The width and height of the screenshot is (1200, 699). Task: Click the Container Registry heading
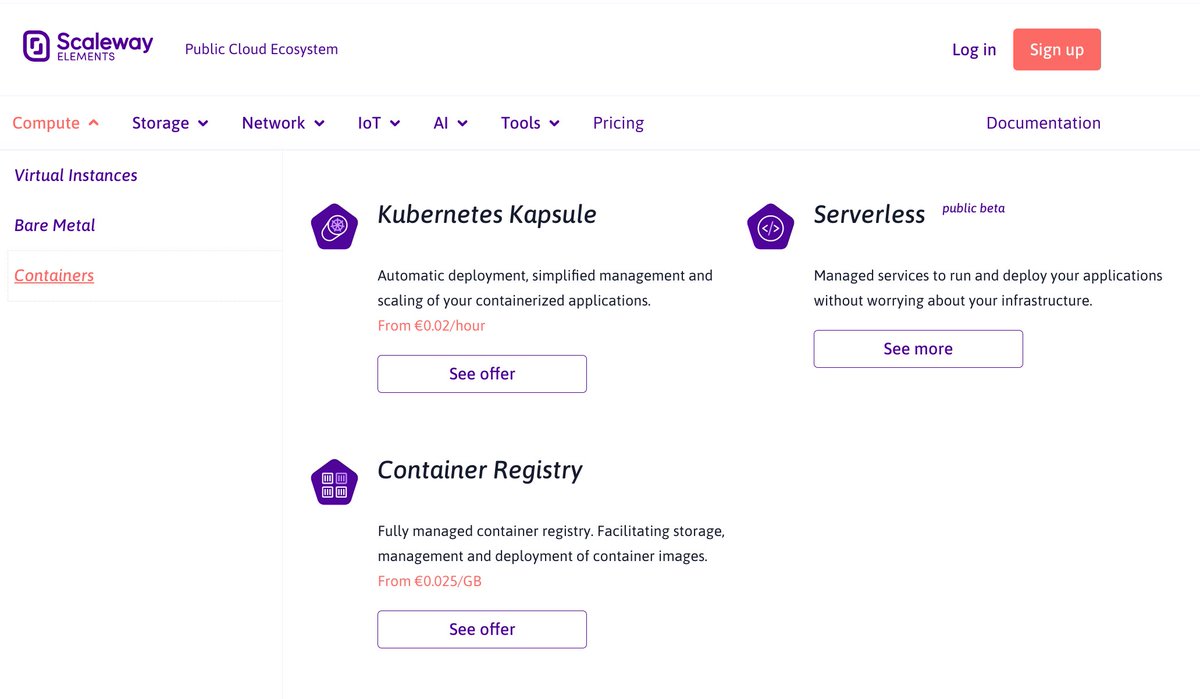point(480,470)
